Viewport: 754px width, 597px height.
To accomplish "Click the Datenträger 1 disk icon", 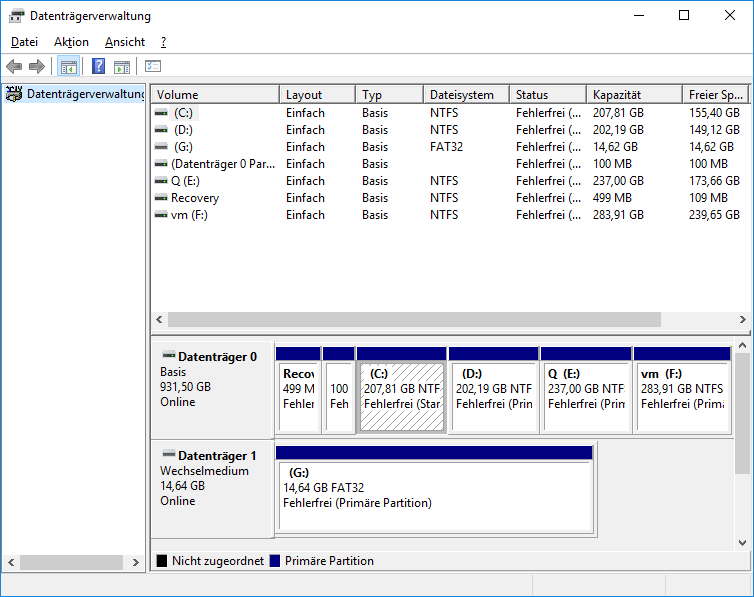I will pos(168,454).
